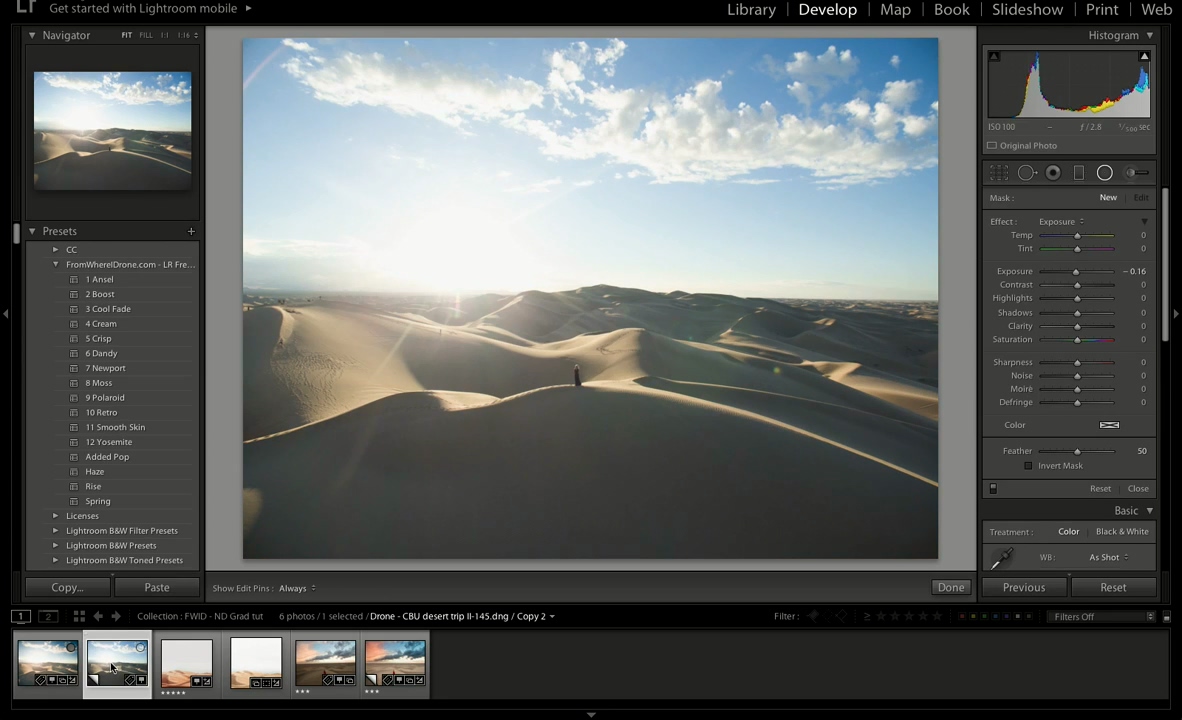Image resolution: width=1182 pixels, height=720 pixels.
Task: Select the Red Eye Correction tool icon
Action: (x=1053, y=173)
